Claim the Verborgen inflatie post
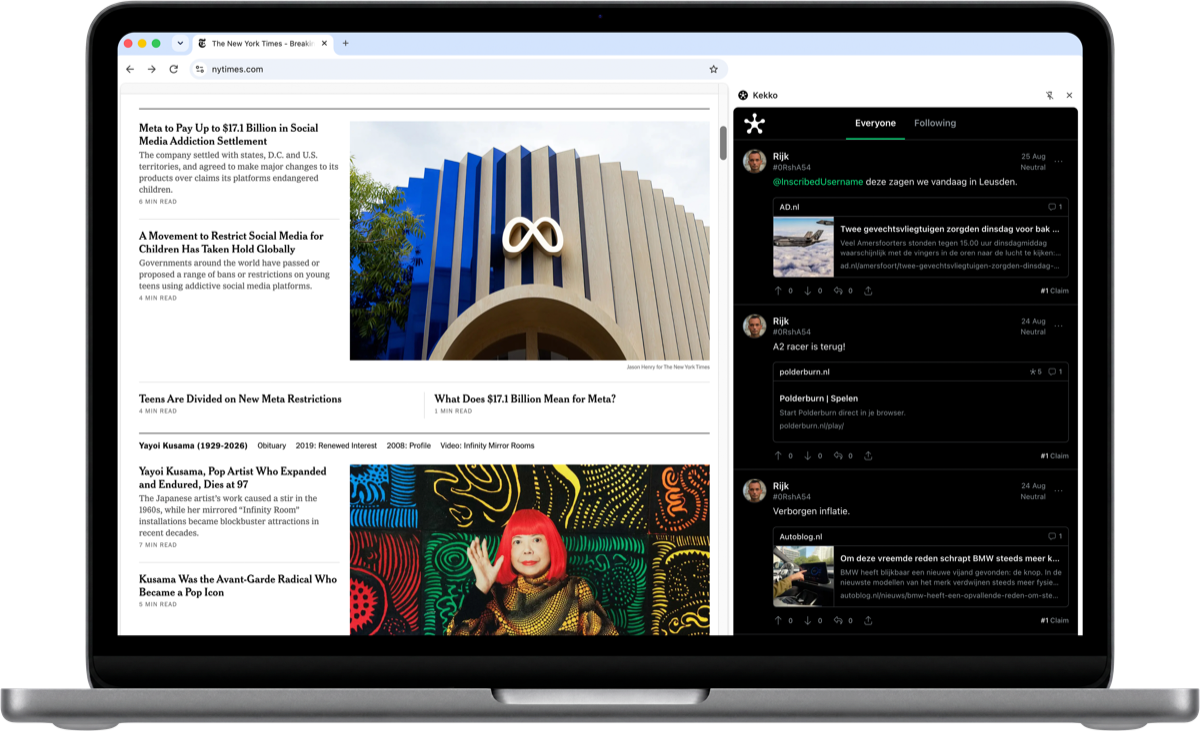The width and height of the screenshot is (1200, 731). tap(1054, 621)
